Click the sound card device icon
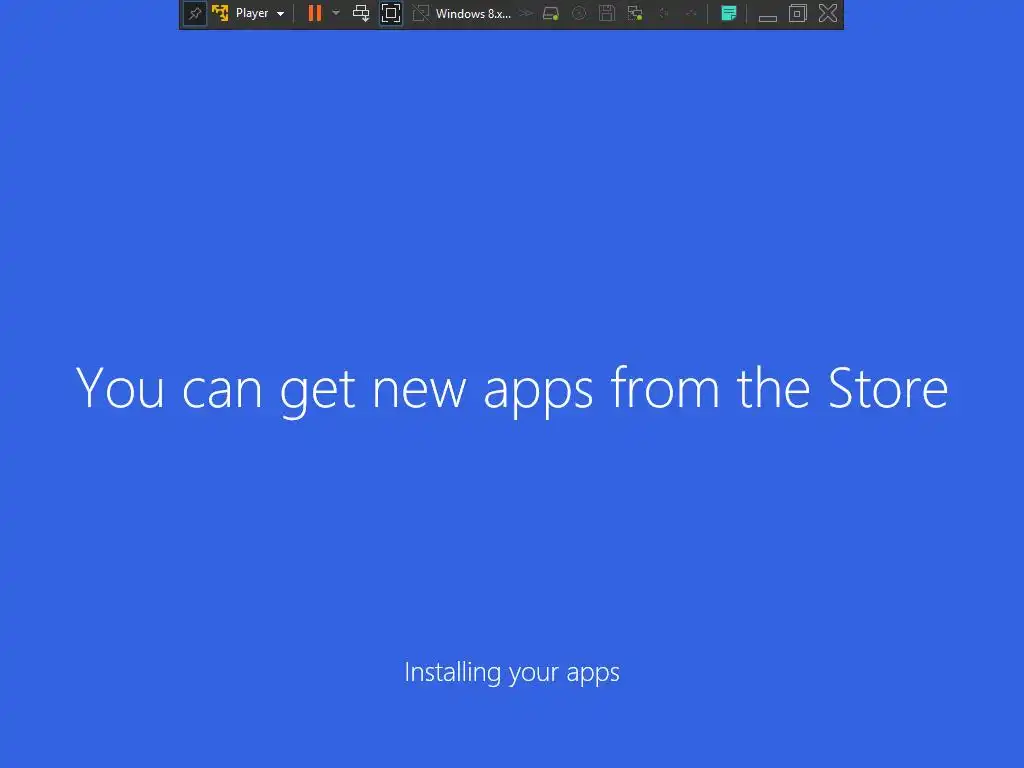 coord(664,14)
